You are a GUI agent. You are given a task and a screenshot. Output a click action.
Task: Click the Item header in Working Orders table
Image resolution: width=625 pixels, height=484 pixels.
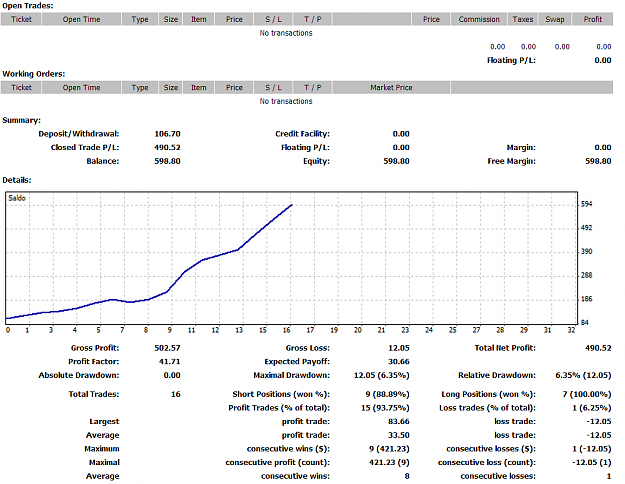click(x=199, y=87)
